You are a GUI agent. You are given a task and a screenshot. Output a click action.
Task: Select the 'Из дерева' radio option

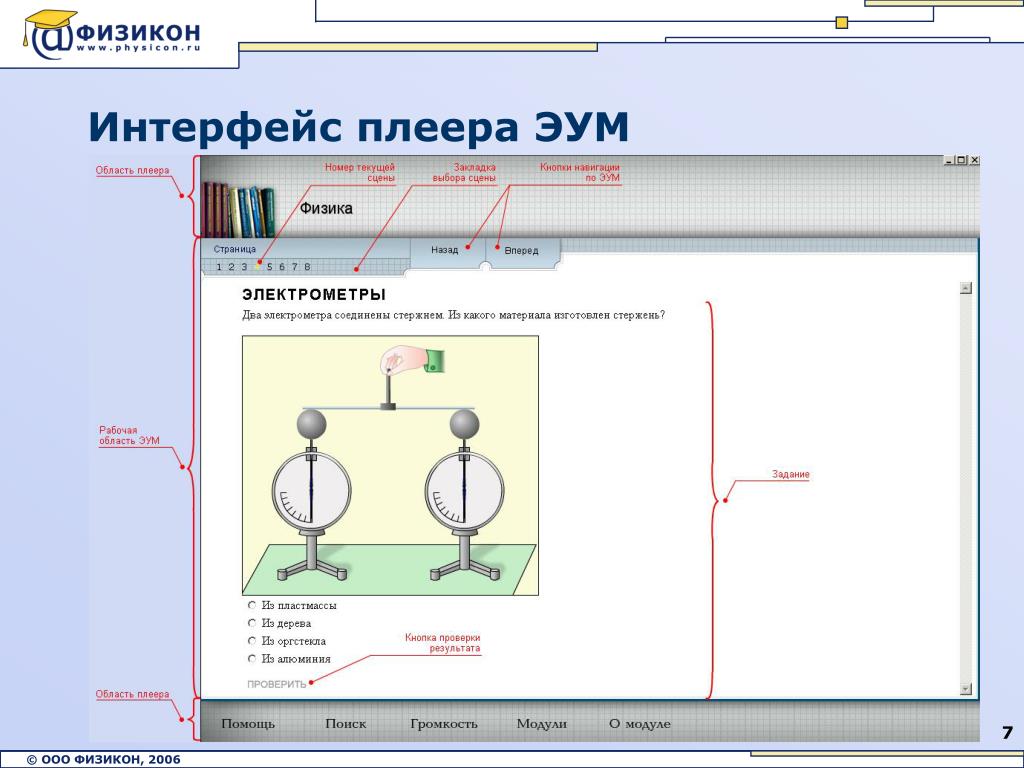tap(252, 623)
